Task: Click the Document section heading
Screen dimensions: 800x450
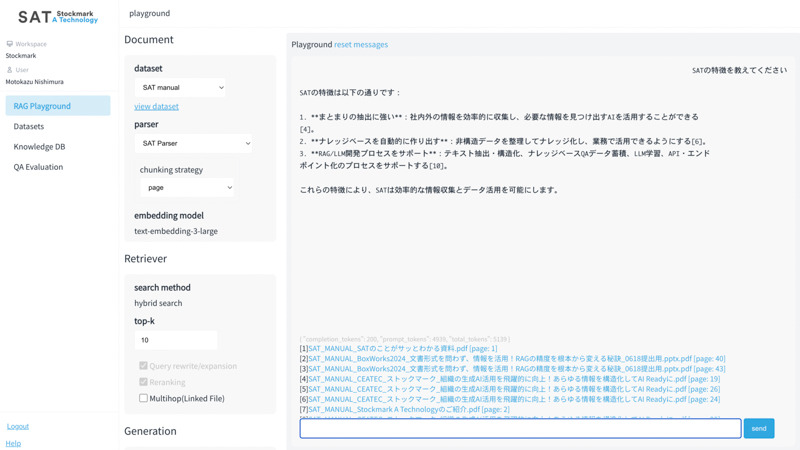Action: 149,39
